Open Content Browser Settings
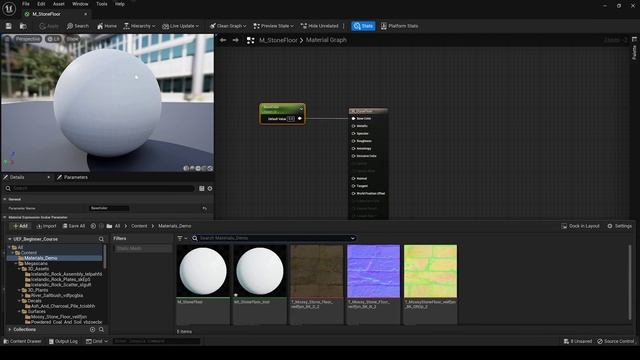This screenshot has height=360, width=640. point(619,226)
